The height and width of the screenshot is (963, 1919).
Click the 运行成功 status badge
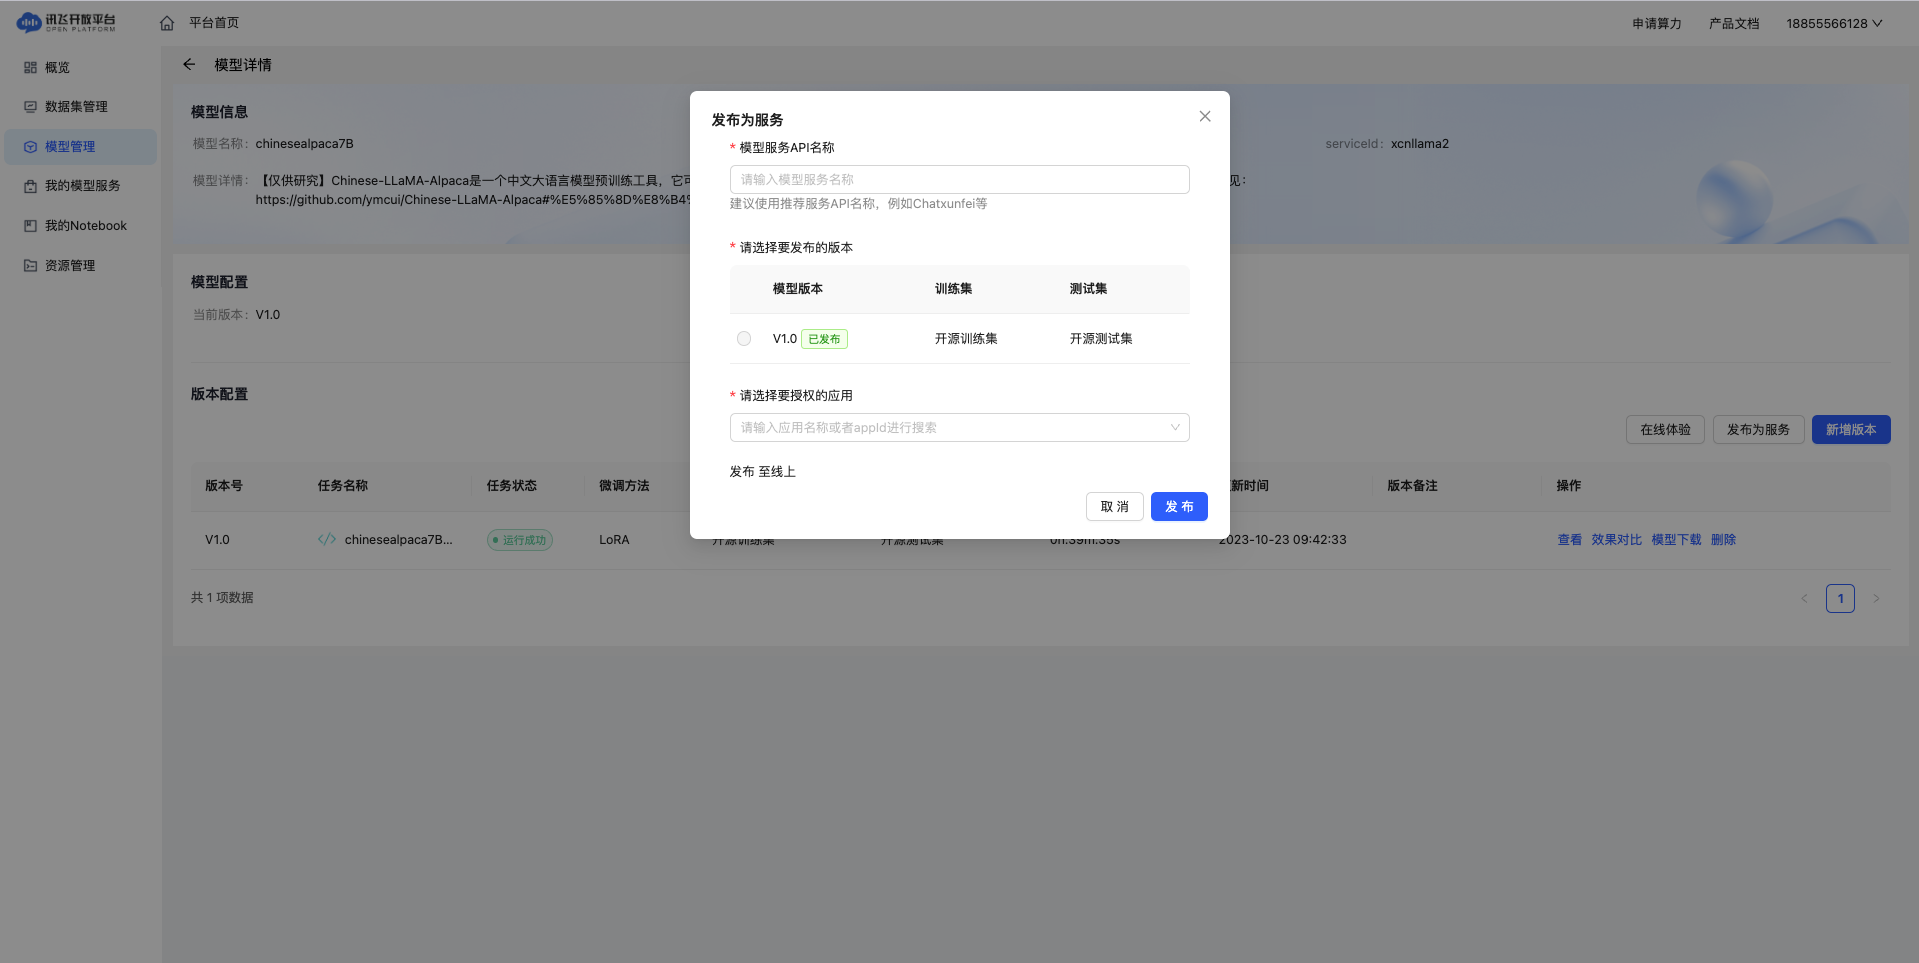pos(520,540)
